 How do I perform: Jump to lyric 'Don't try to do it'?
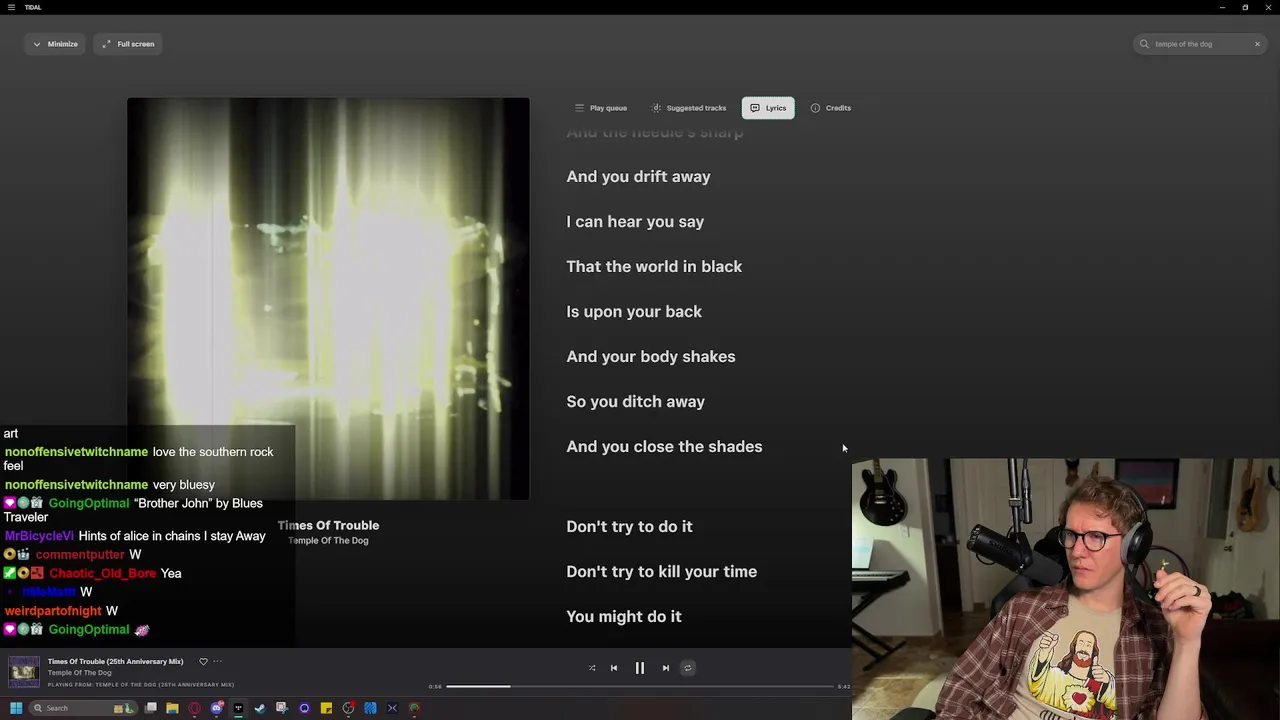[x=629, y=527]
